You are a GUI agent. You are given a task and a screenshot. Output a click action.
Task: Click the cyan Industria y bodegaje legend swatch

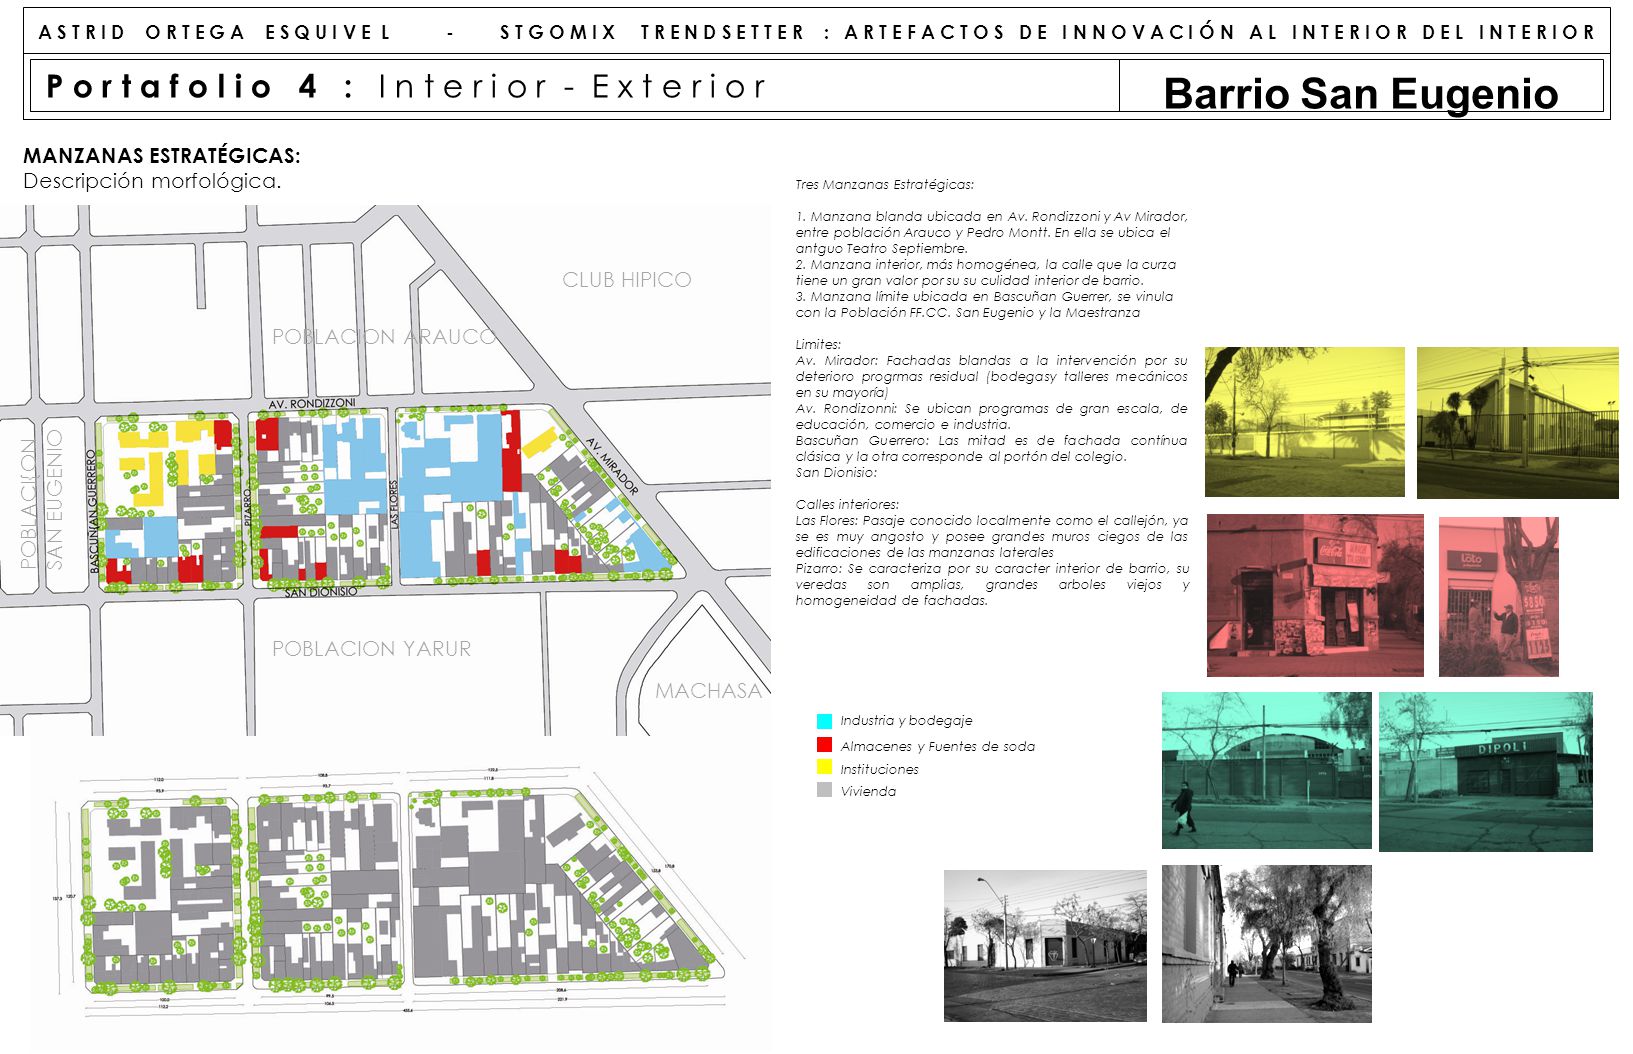click(824, 721)
